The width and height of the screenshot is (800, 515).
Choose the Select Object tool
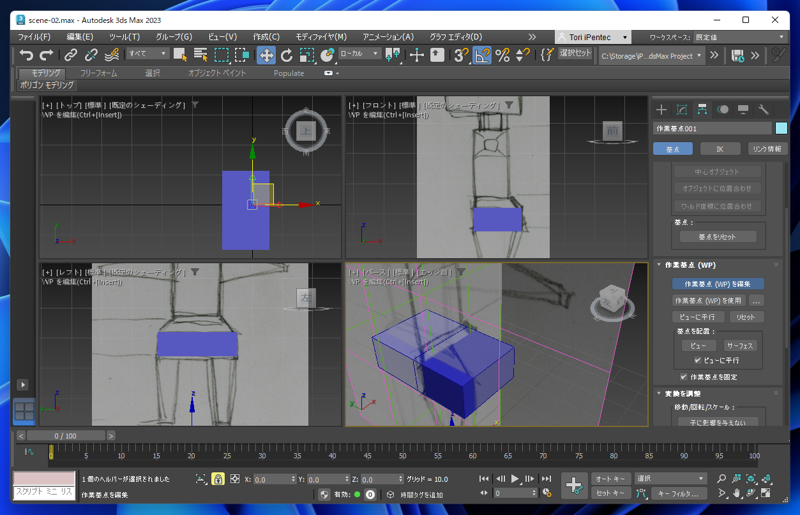tap(180, 55)
